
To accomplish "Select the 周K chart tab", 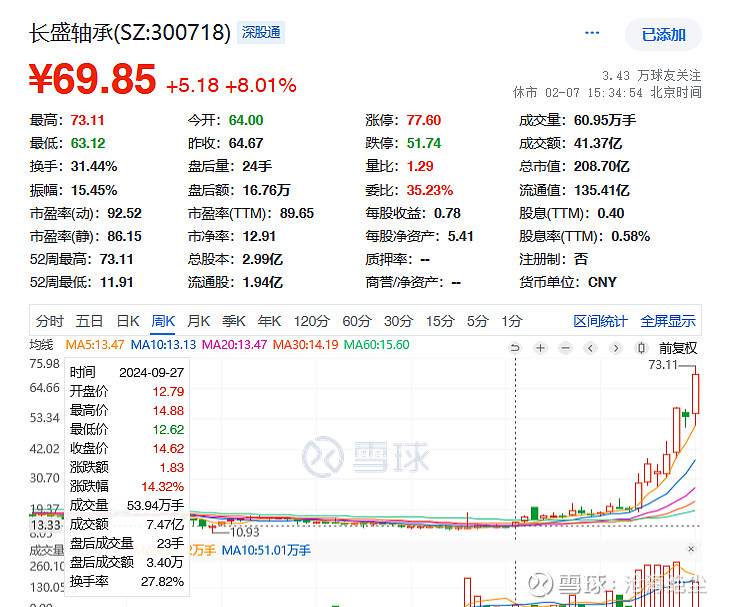I will pos(163,321).
